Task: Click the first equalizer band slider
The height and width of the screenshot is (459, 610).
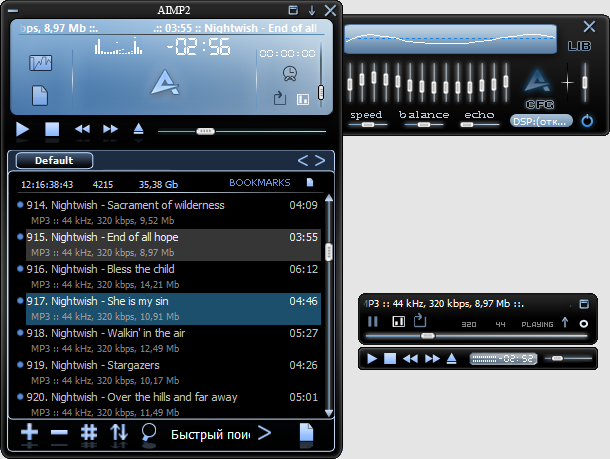Action: tap(350, 82)
